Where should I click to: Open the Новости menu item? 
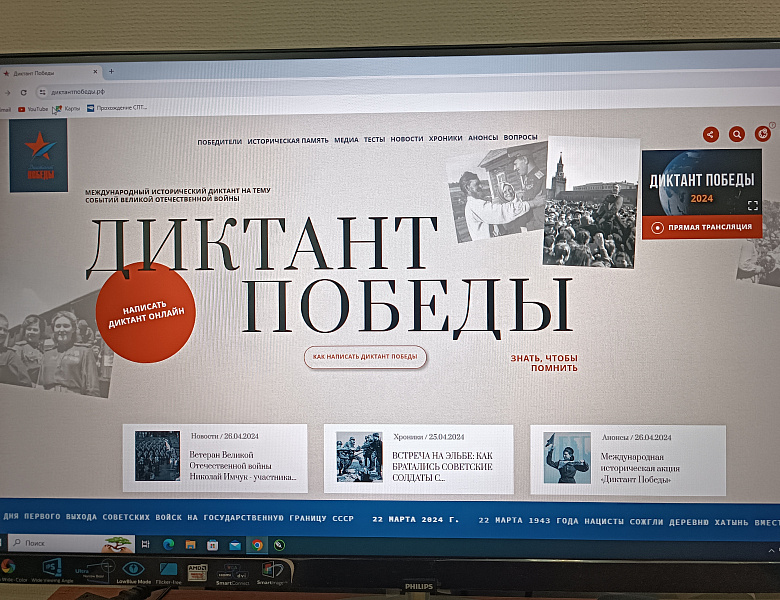click(x=406, y=139)
